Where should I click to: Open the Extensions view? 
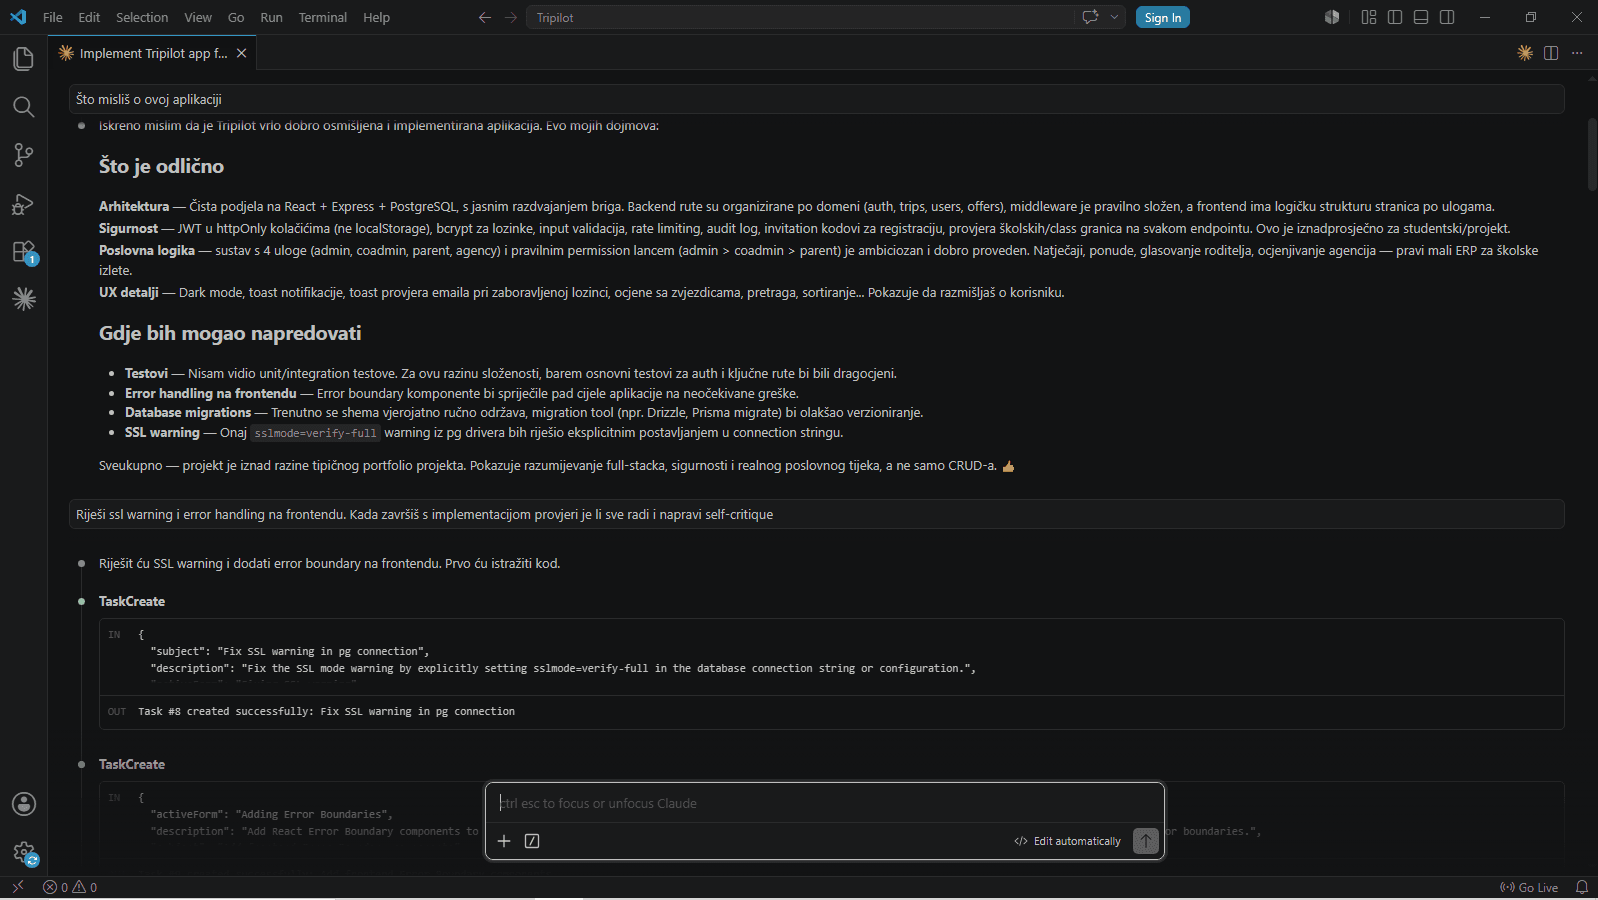click(x=23, y=251)
